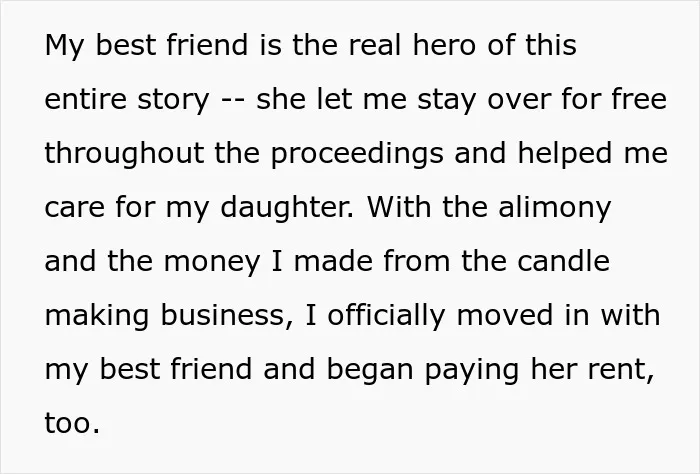This screenshot has height=474, width=700.
Task: Click the word "throughout"
Action: [x=124, y=154]
